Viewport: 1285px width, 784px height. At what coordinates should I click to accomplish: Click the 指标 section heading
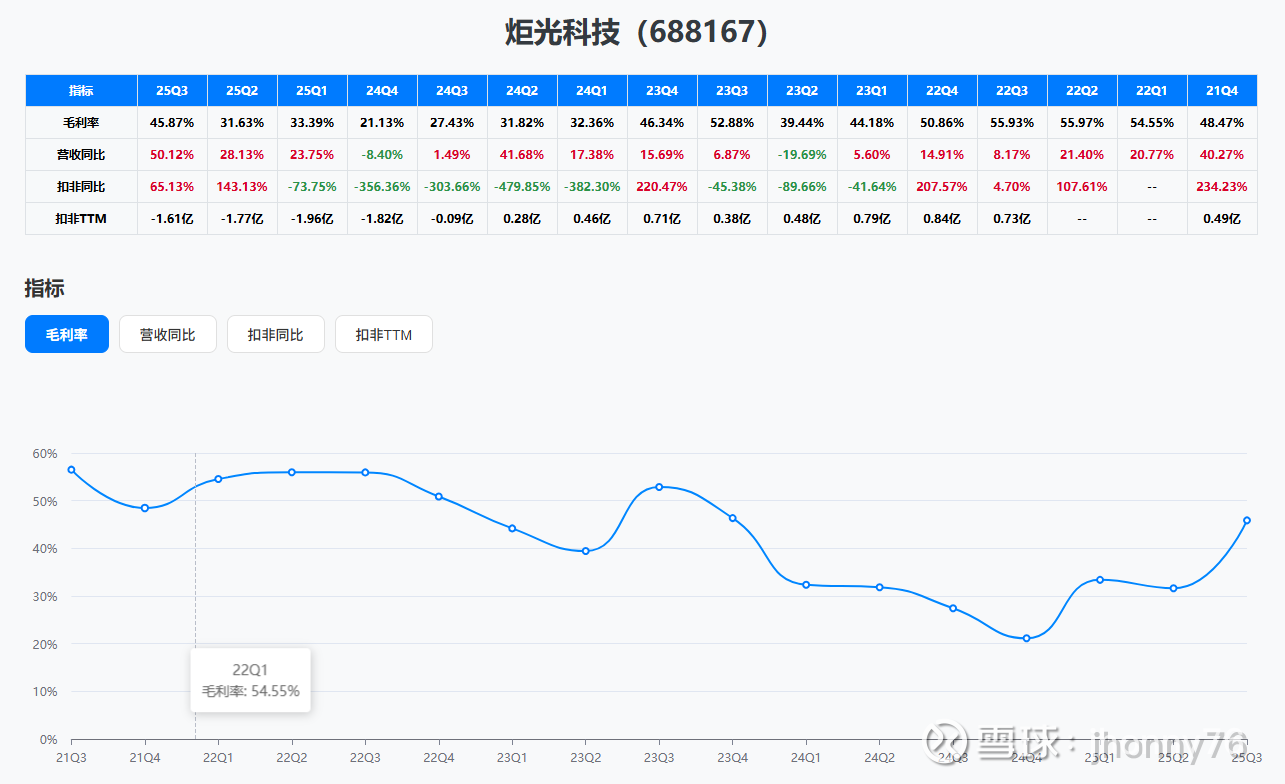(x=45, y=289)
